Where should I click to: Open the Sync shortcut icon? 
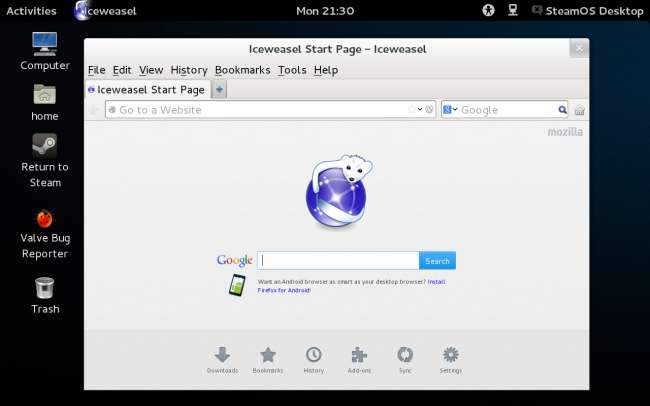coord(405,355)
